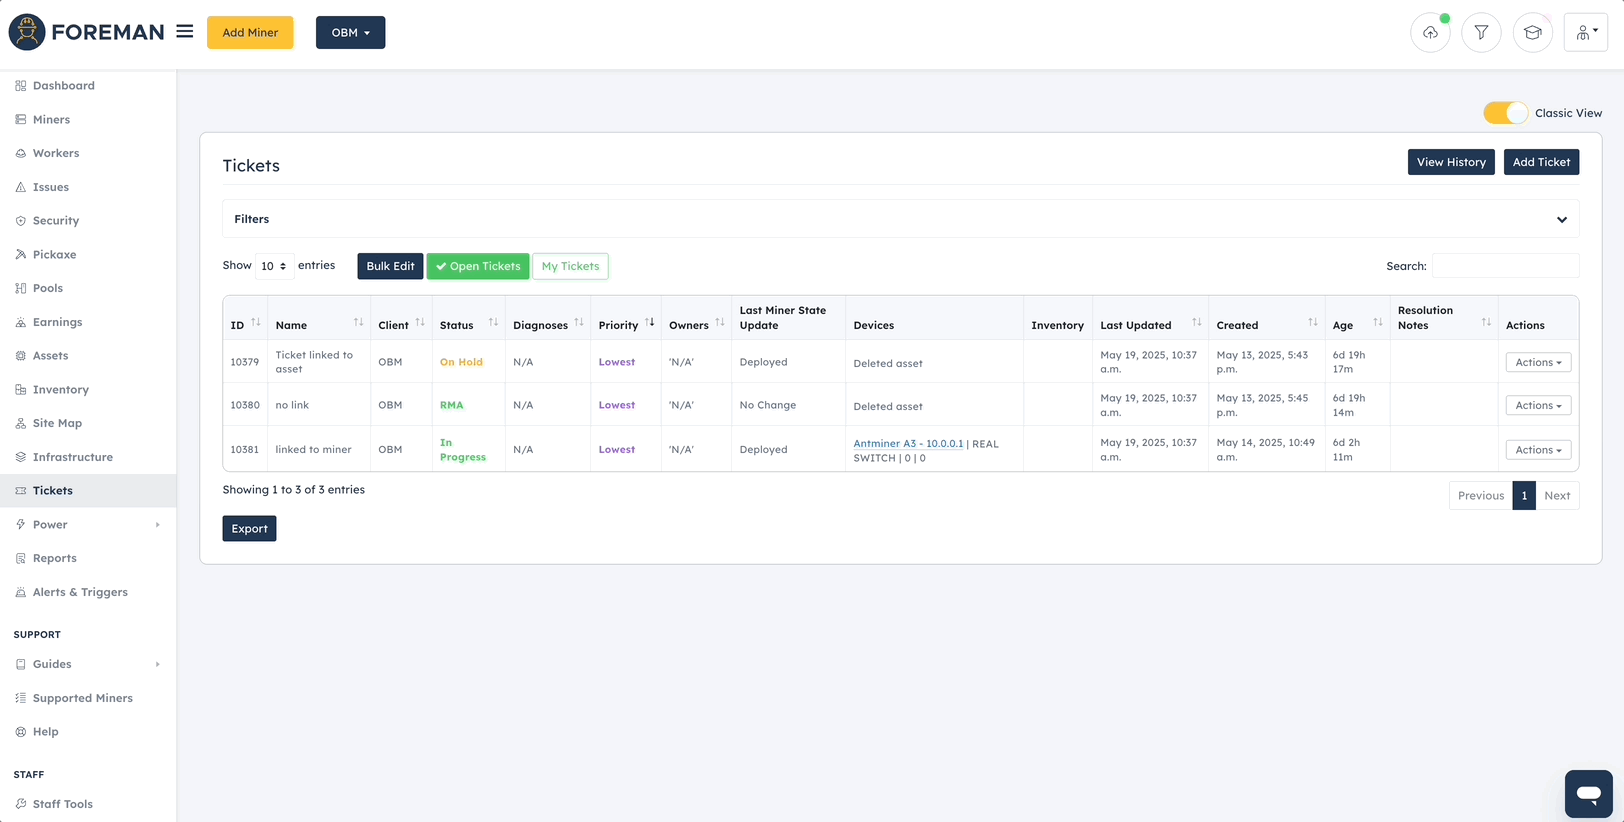Click the Miners sidebar icon
Image resolution: width=1624 pixels, height=822 pixels.
coord(21,120)
